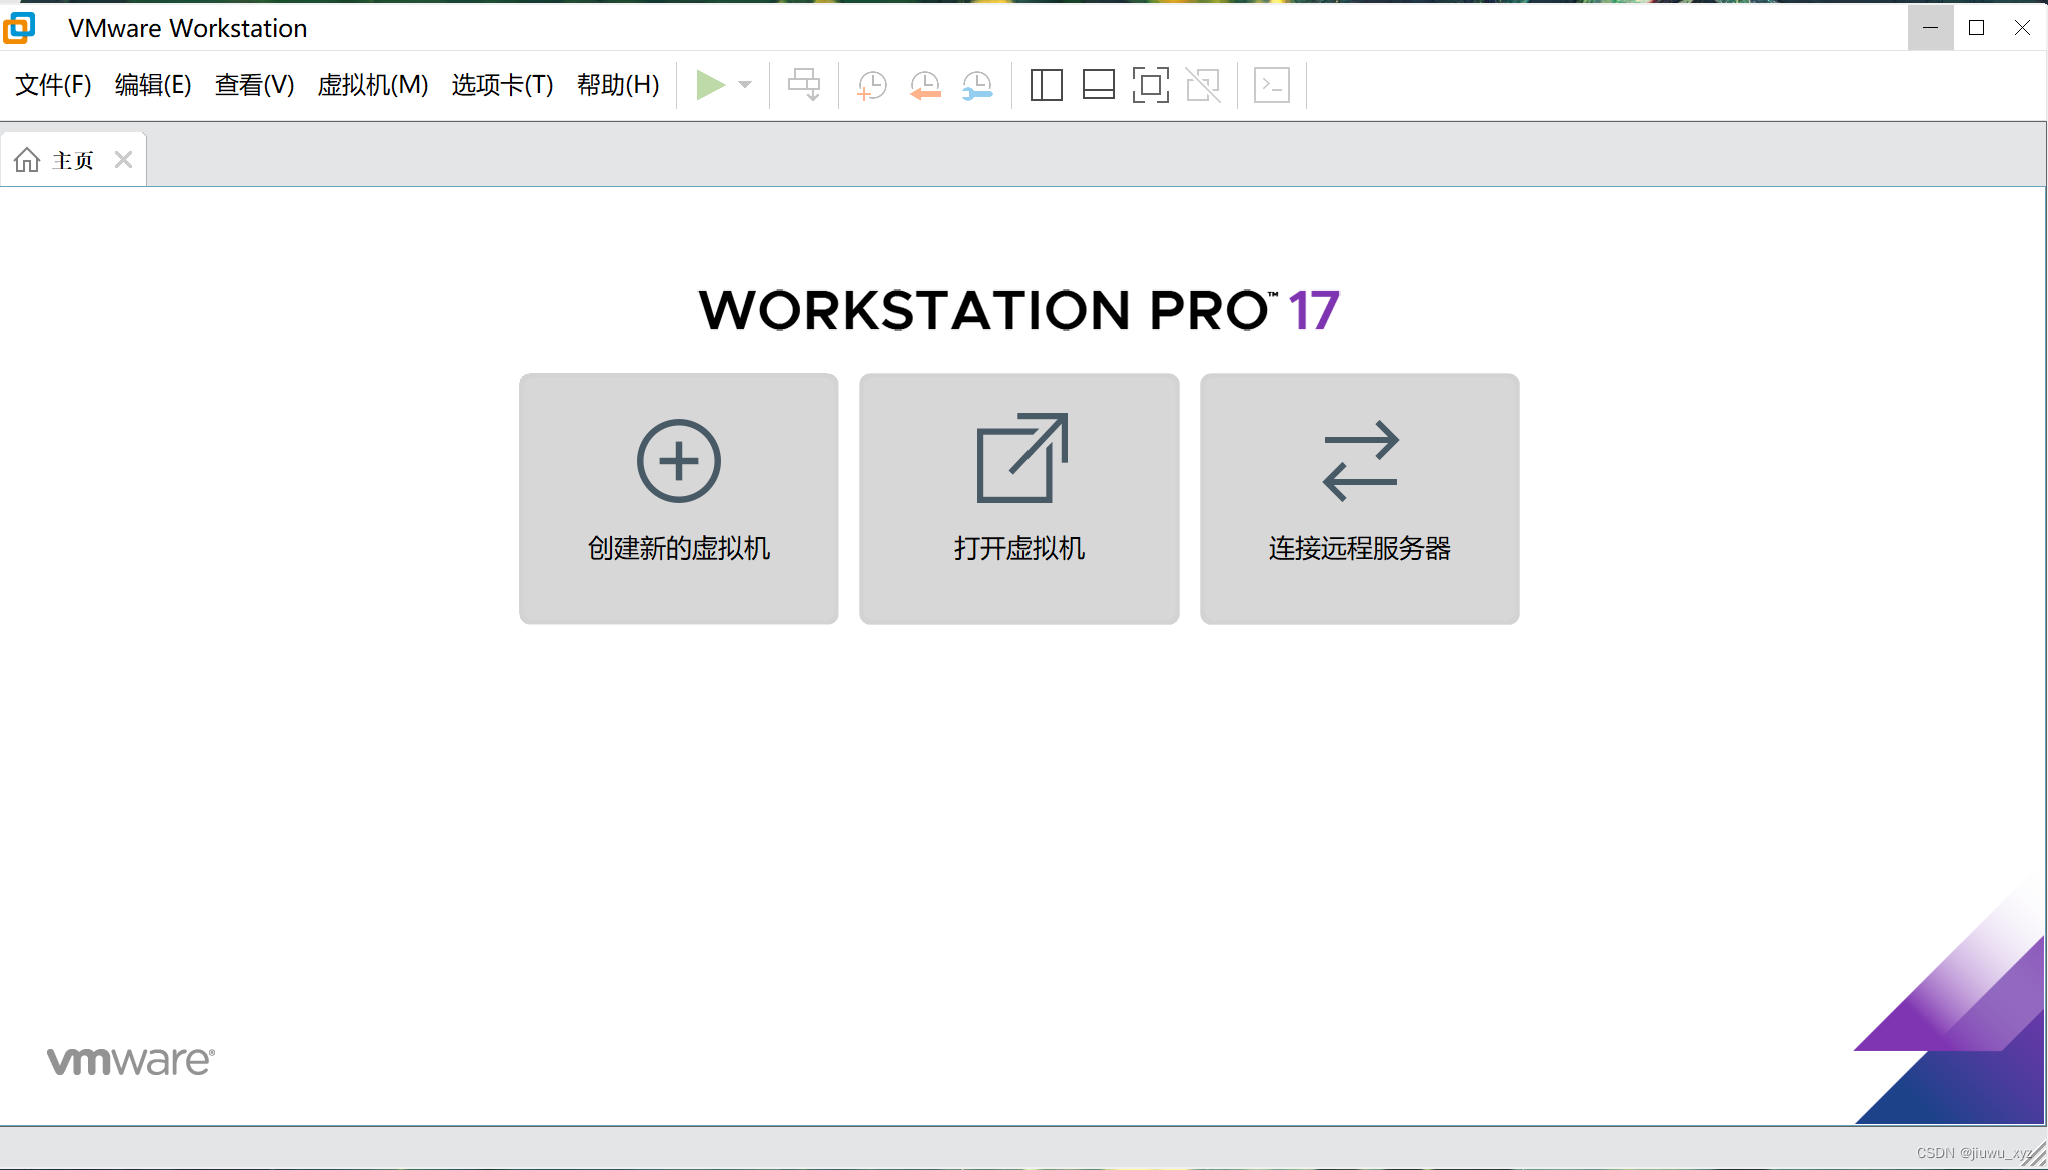Image resolution: width=2048 pixels, height=1170 pixels.
Task: Click the green Power On play icon
Action: 710,85
